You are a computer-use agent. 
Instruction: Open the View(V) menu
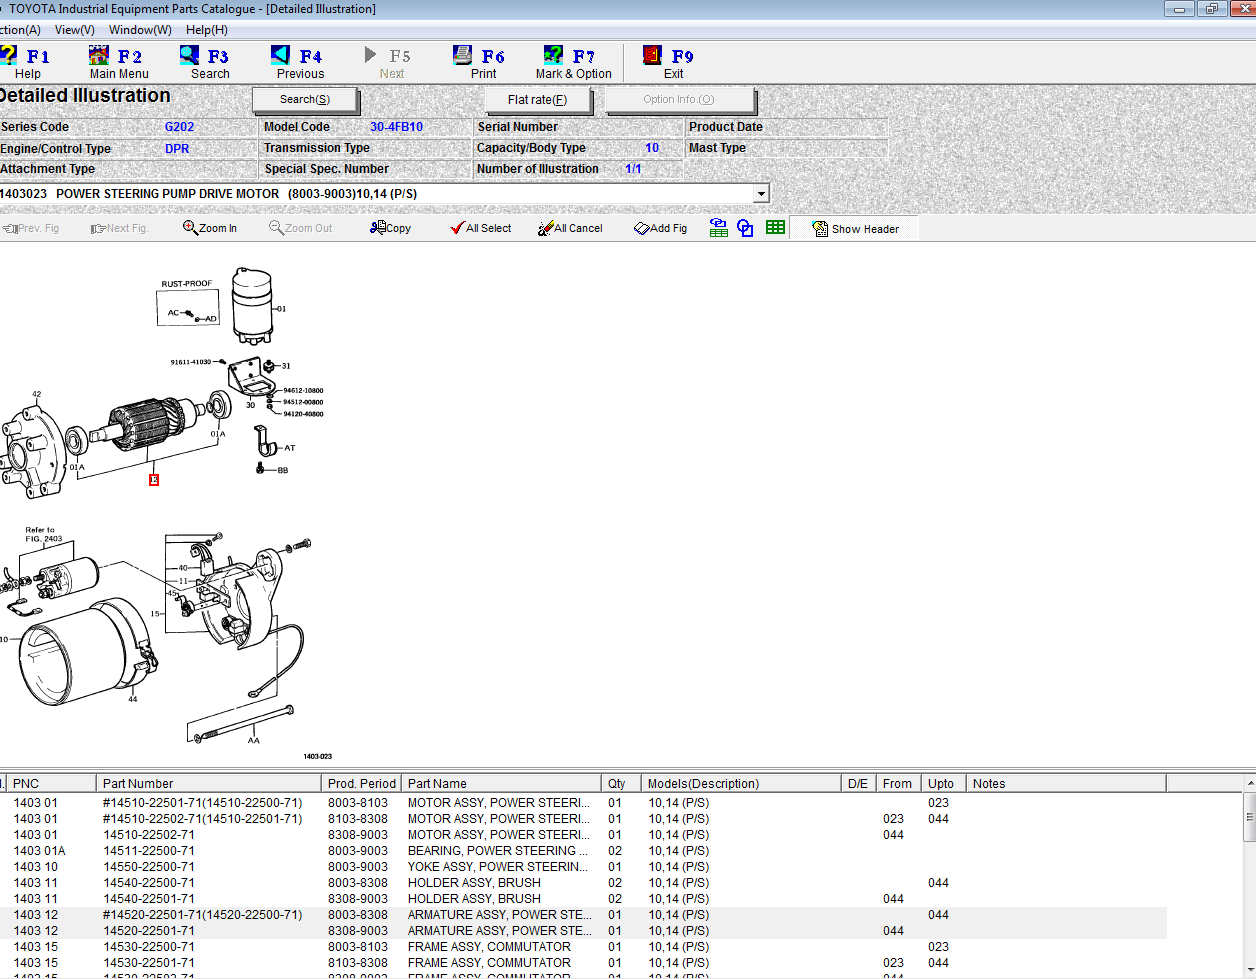click(74, 29)
